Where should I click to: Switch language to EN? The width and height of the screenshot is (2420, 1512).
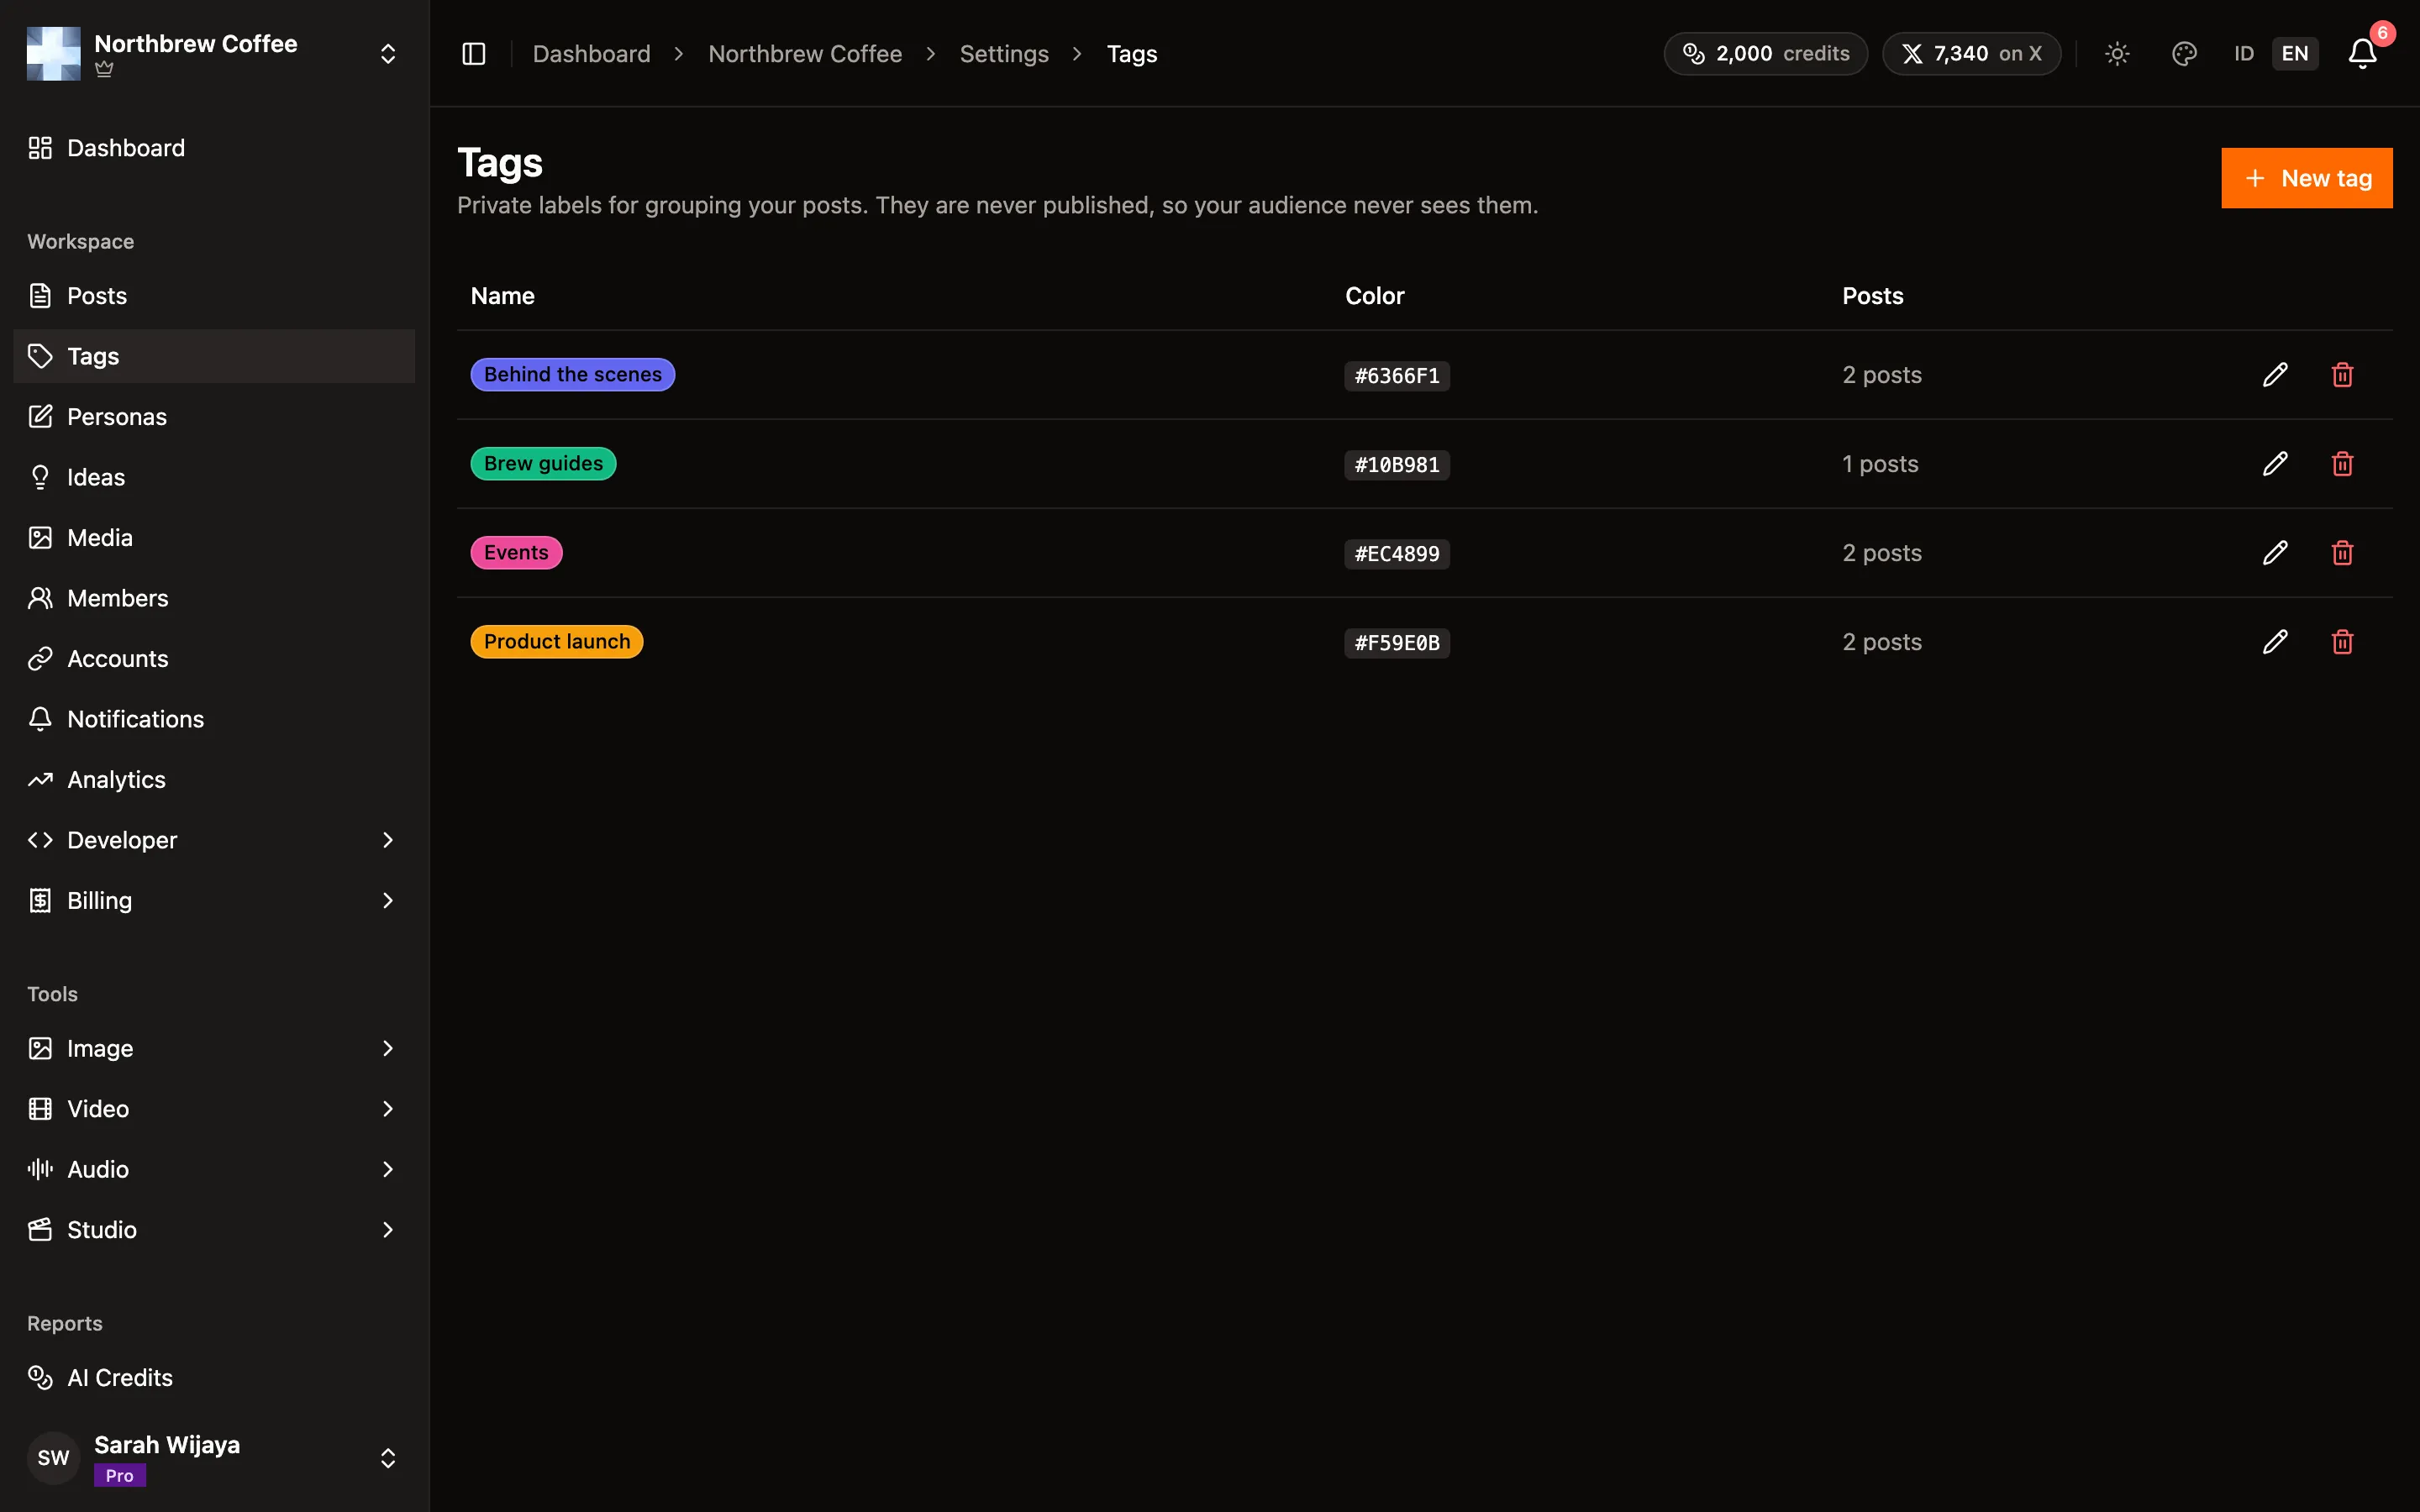pyautogui.click(x=2295, y=54)
